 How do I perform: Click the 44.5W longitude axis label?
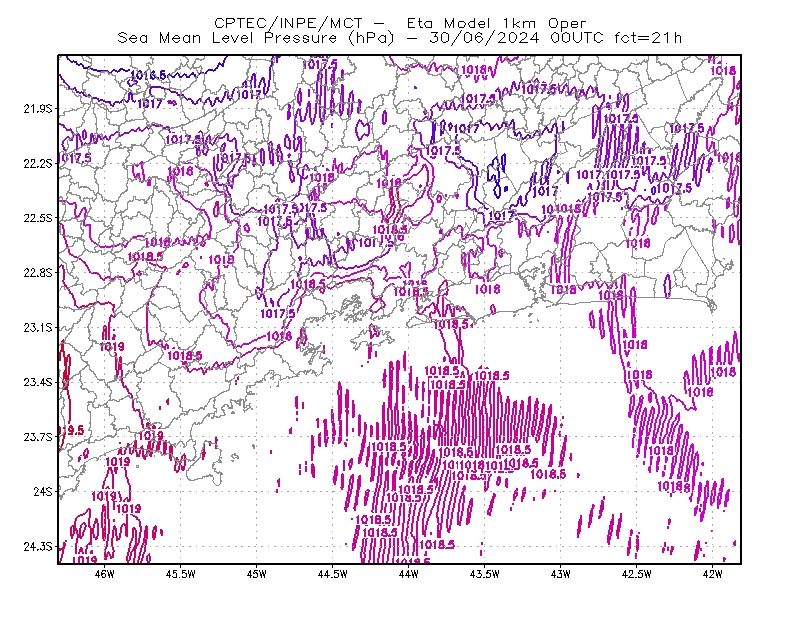tap(333, 574)
